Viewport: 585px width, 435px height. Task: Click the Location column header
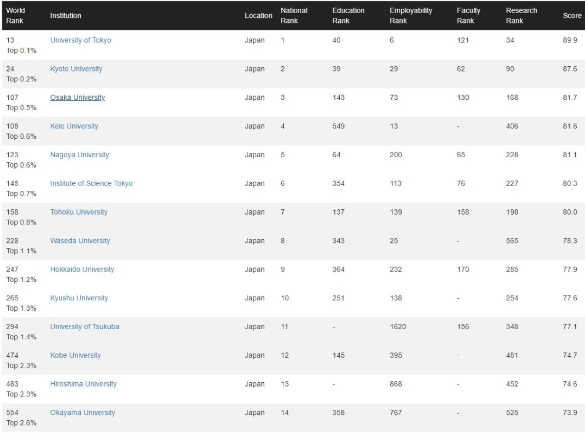point(258,16)
